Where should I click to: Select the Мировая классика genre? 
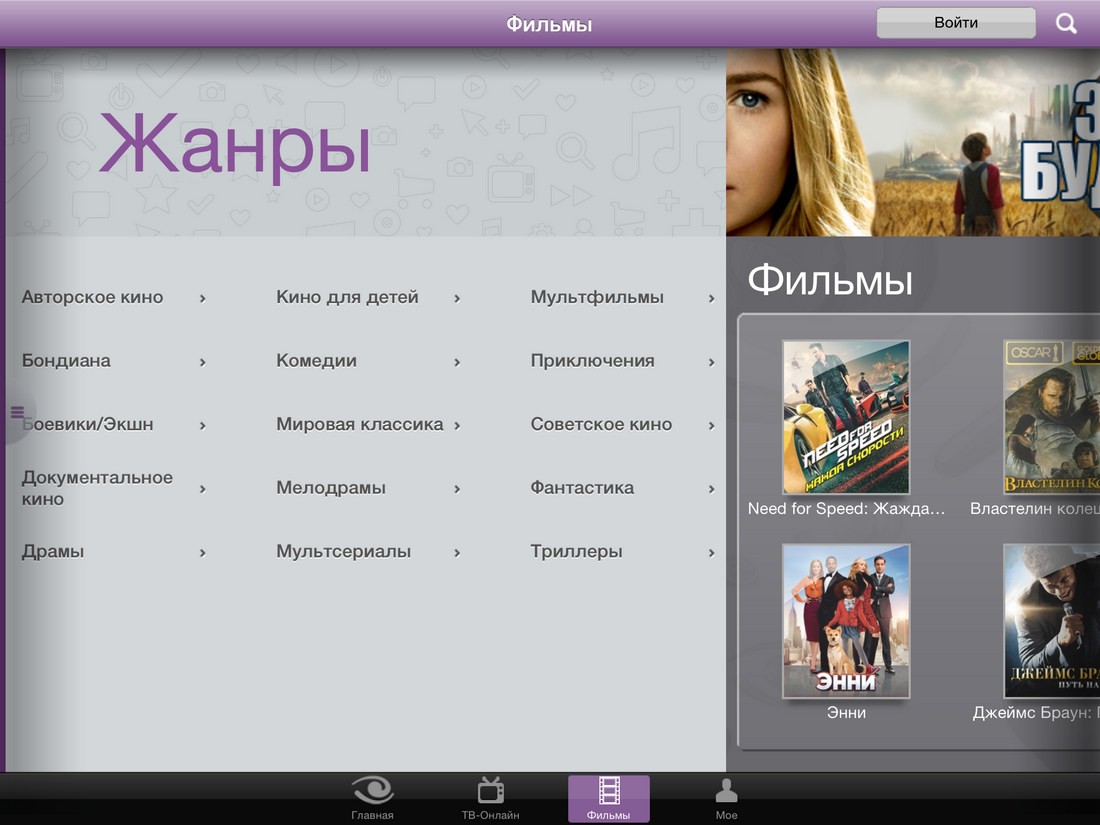360,424
